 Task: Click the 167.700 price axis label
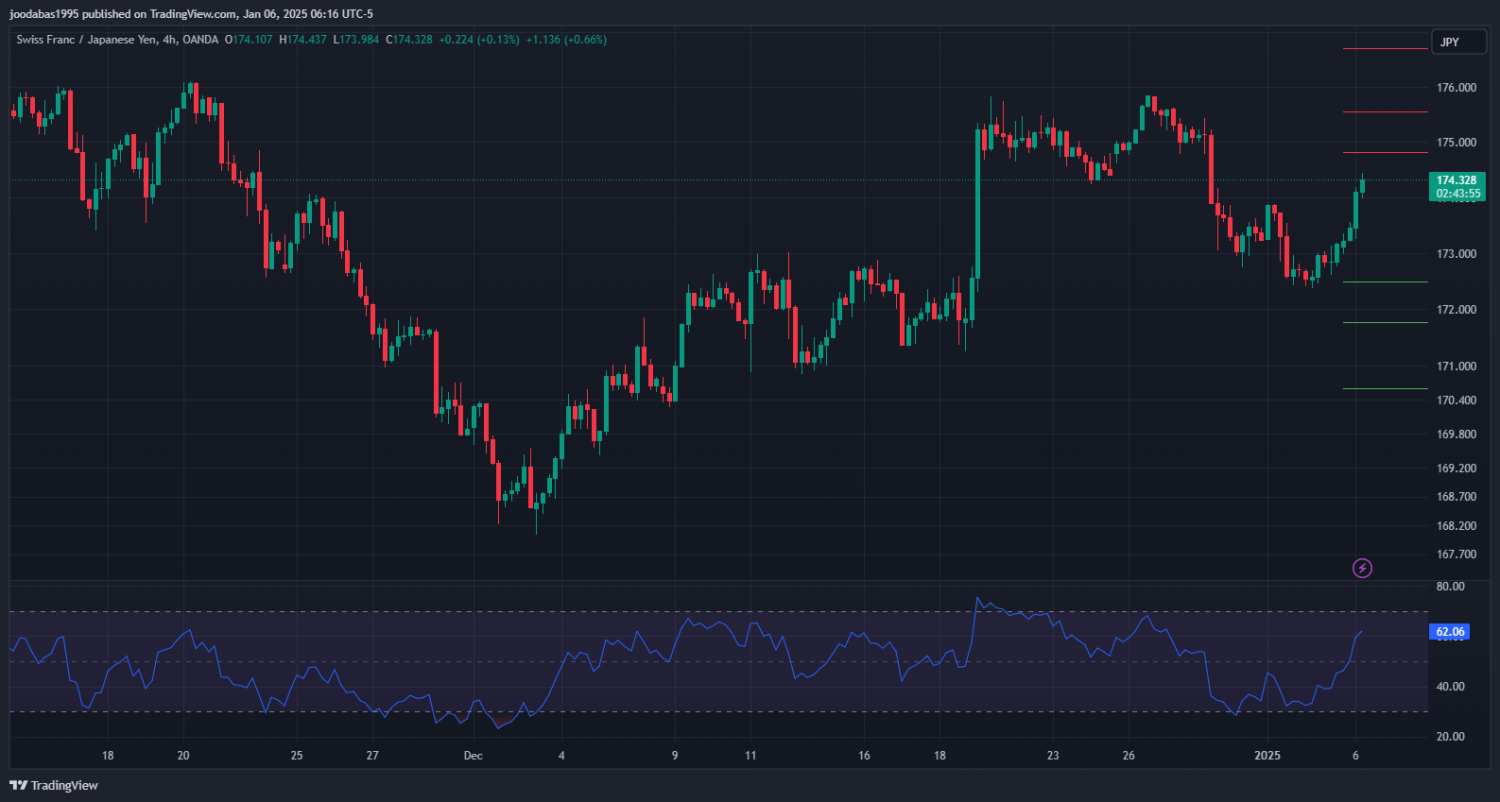pyautogui.click(x=1456, y=555)
